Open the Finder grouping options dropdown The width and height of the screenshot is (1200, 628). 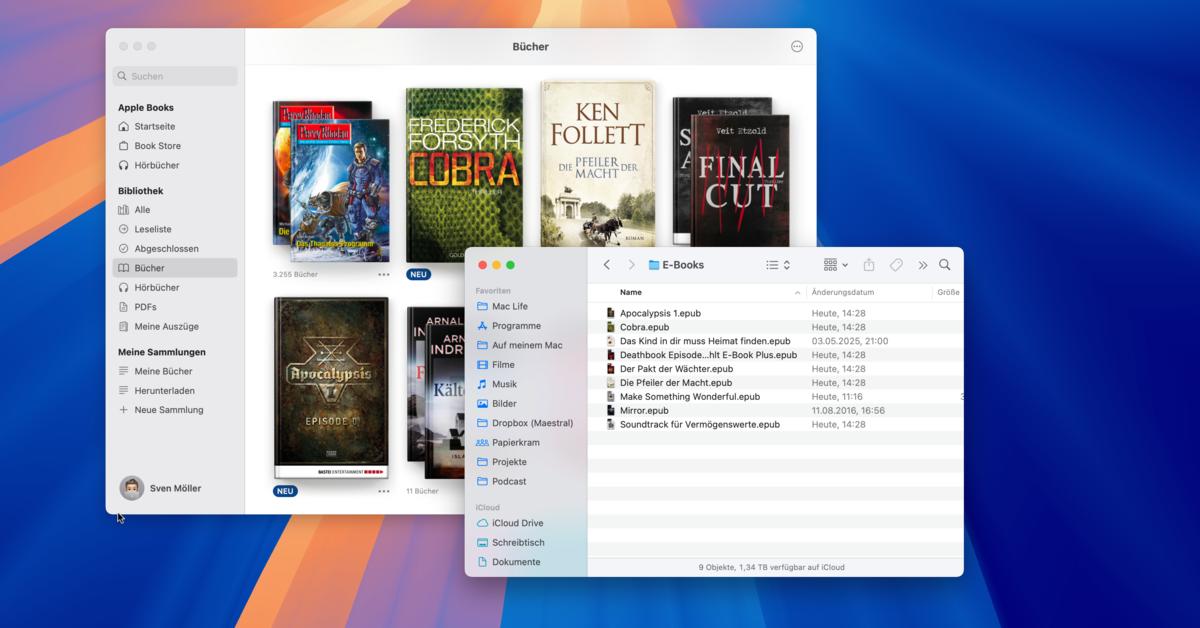point(836,265)
